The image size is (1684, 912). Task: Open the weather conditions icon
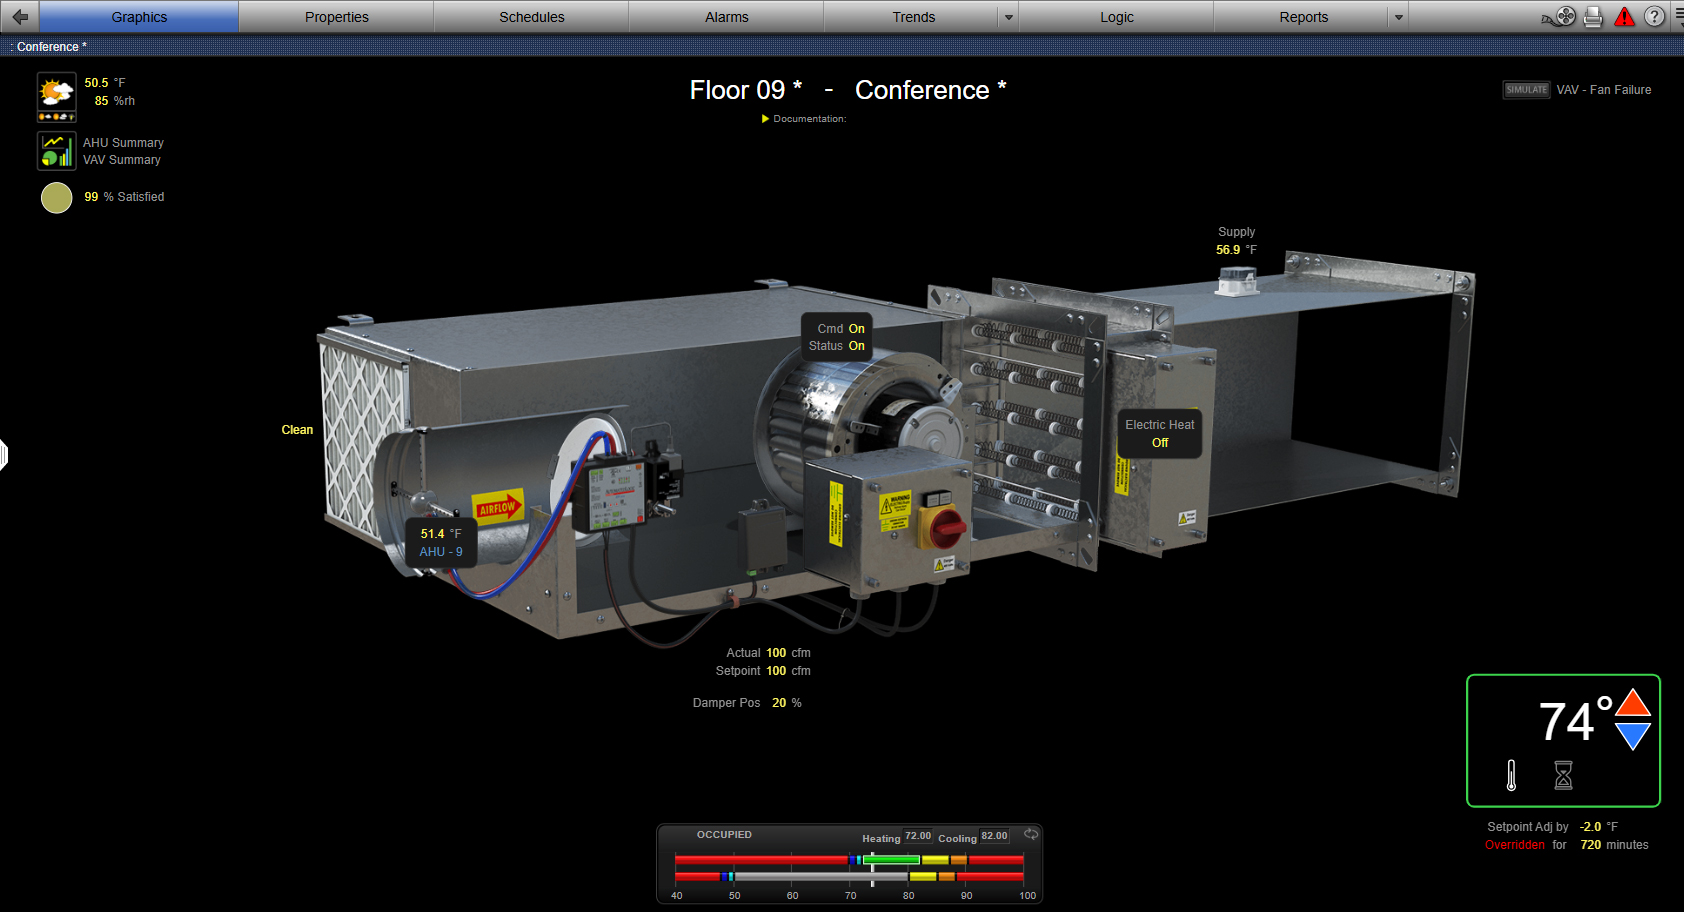[x=56, y=97]
